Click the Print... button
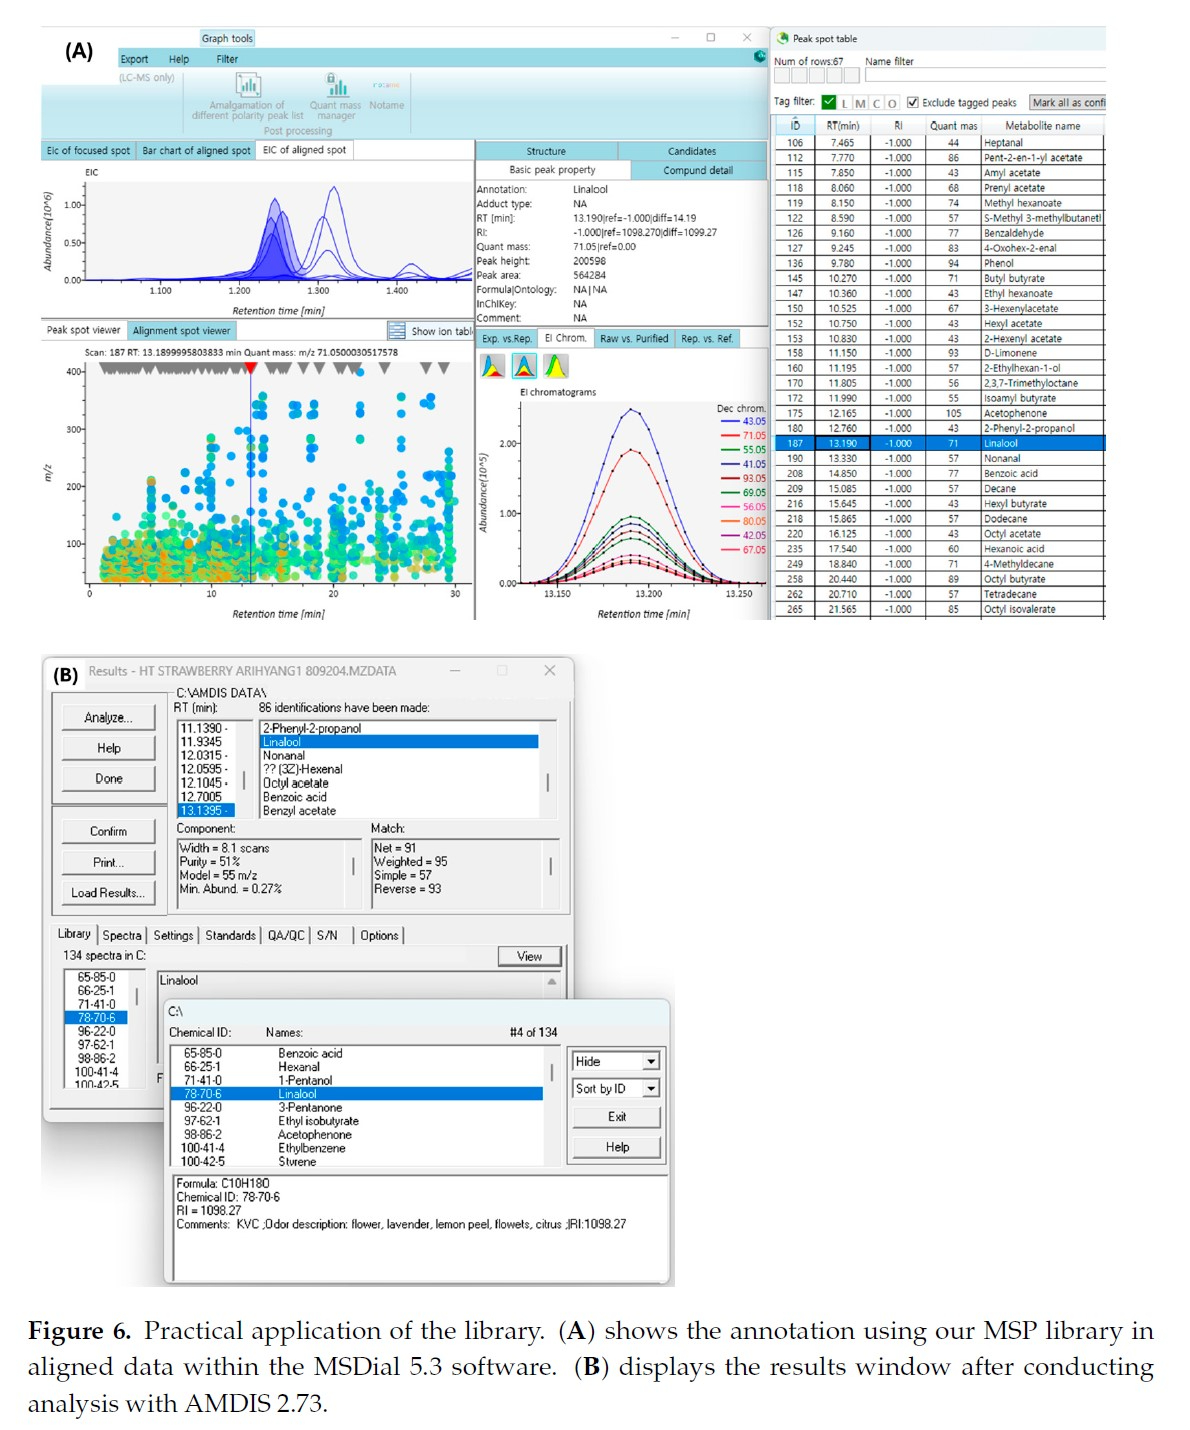Viewport: 1190px width, 1430px height. tap(108, 862)
